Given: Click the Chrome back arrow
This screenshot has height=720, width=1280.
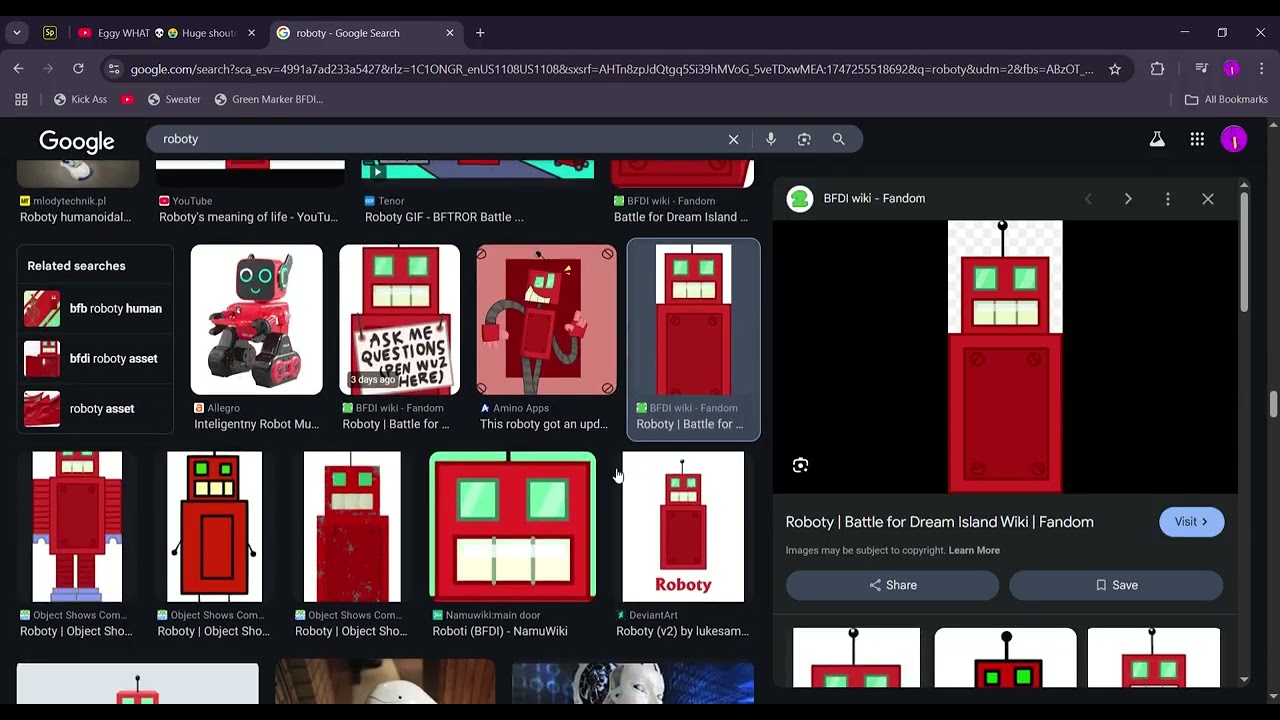Looking at the screenshot, I should [18, 69].
